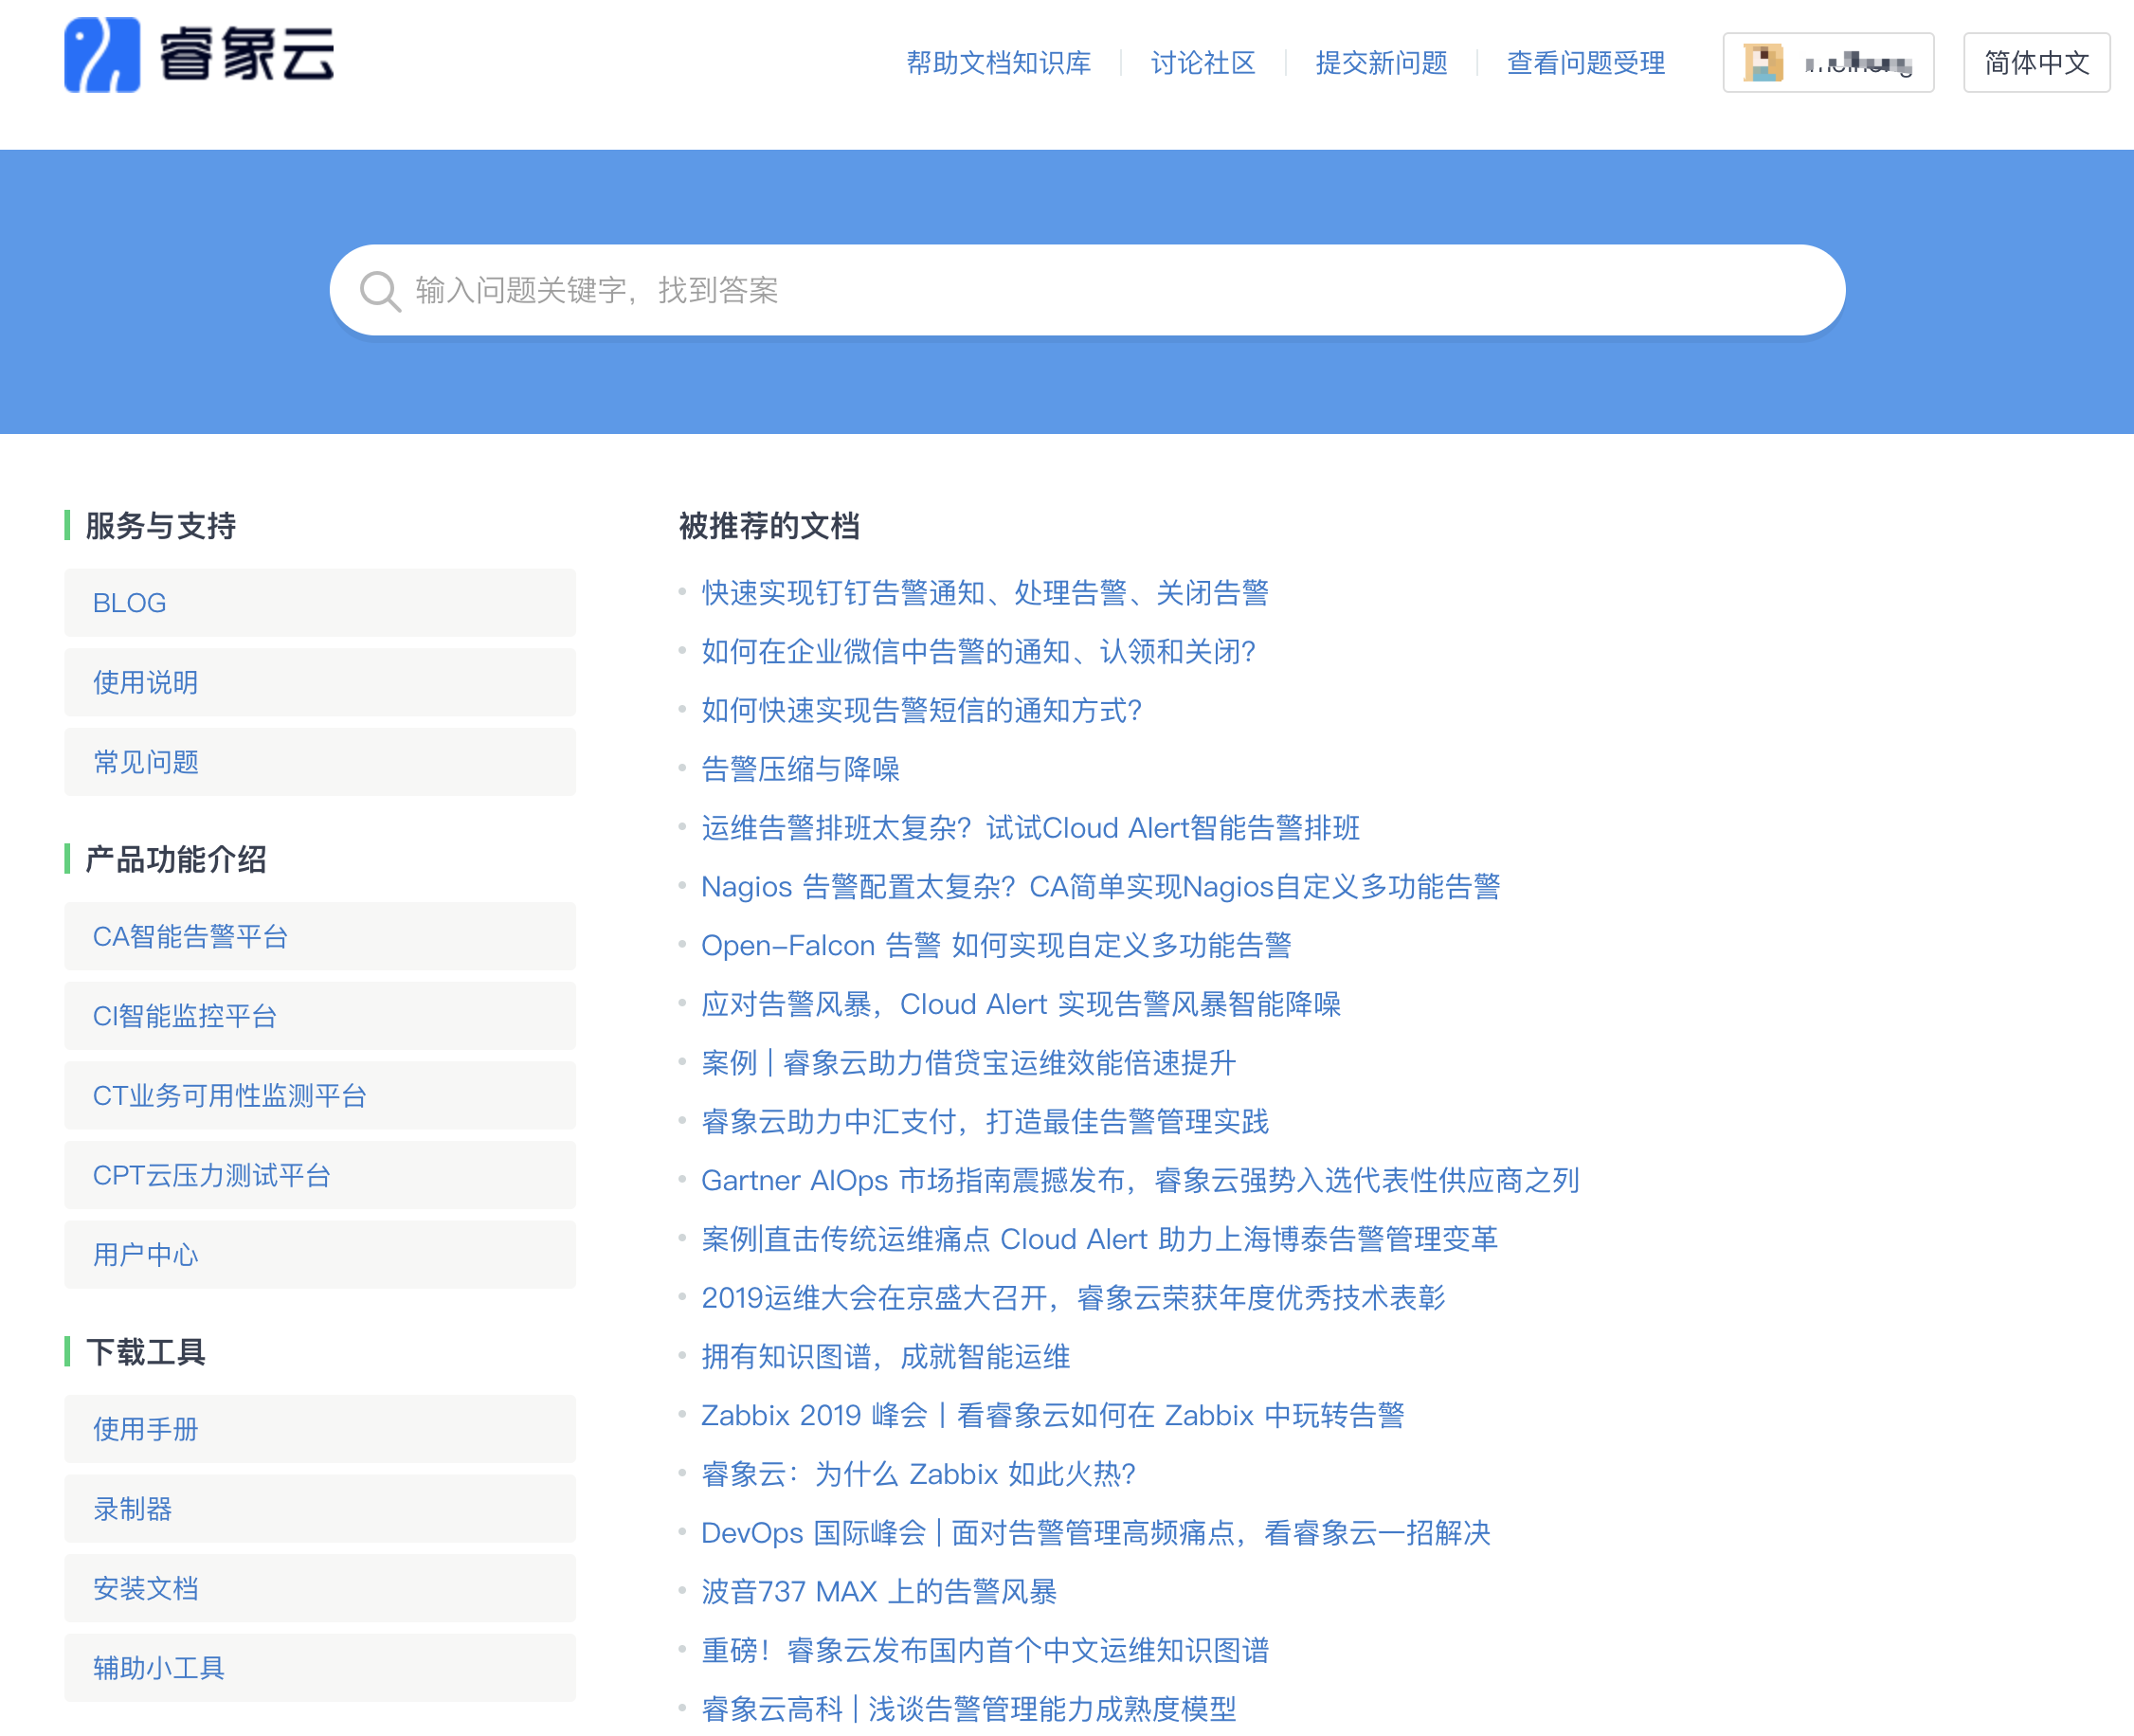
Task: Open the 常见问题 sidebar item
Action: coord(320,762)
